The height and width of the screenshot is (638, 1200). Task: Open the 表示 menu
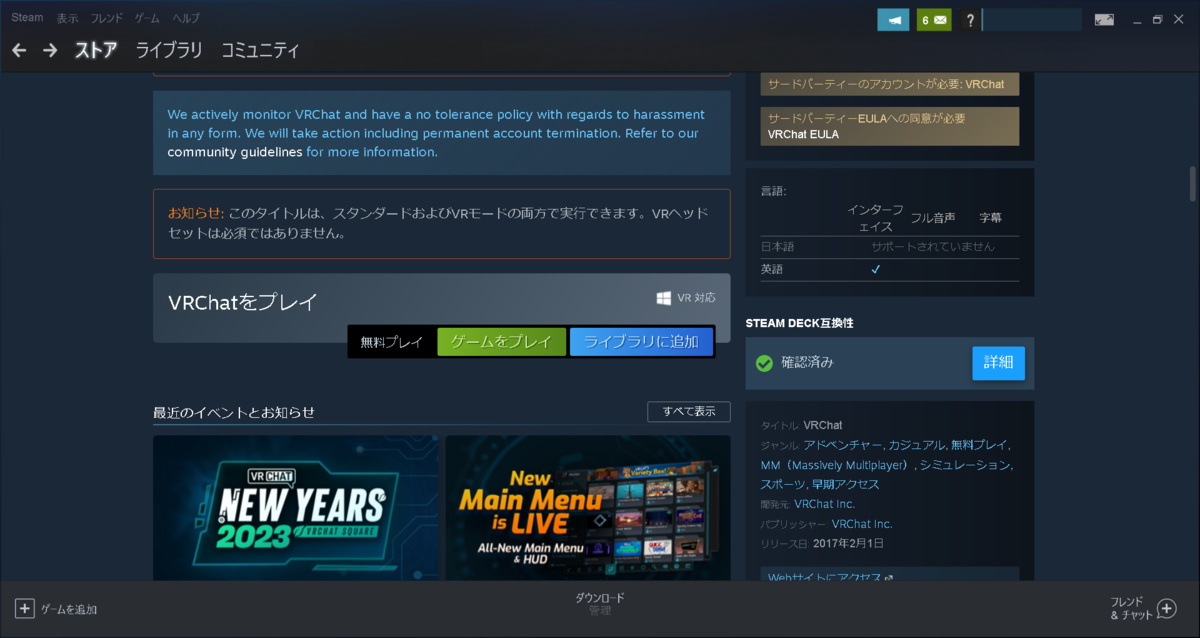tap(68, 18)
